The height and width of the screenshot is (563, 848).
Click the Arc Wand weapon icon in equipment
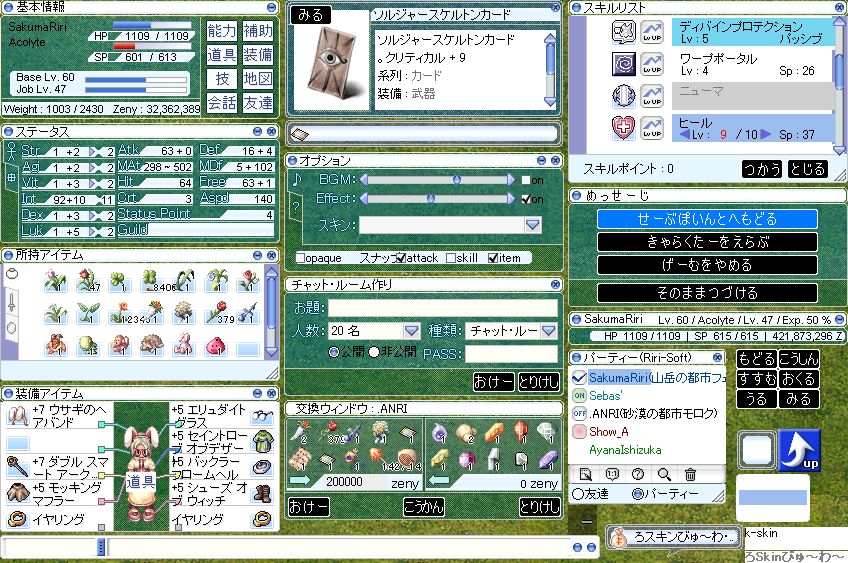coord(17,467)
